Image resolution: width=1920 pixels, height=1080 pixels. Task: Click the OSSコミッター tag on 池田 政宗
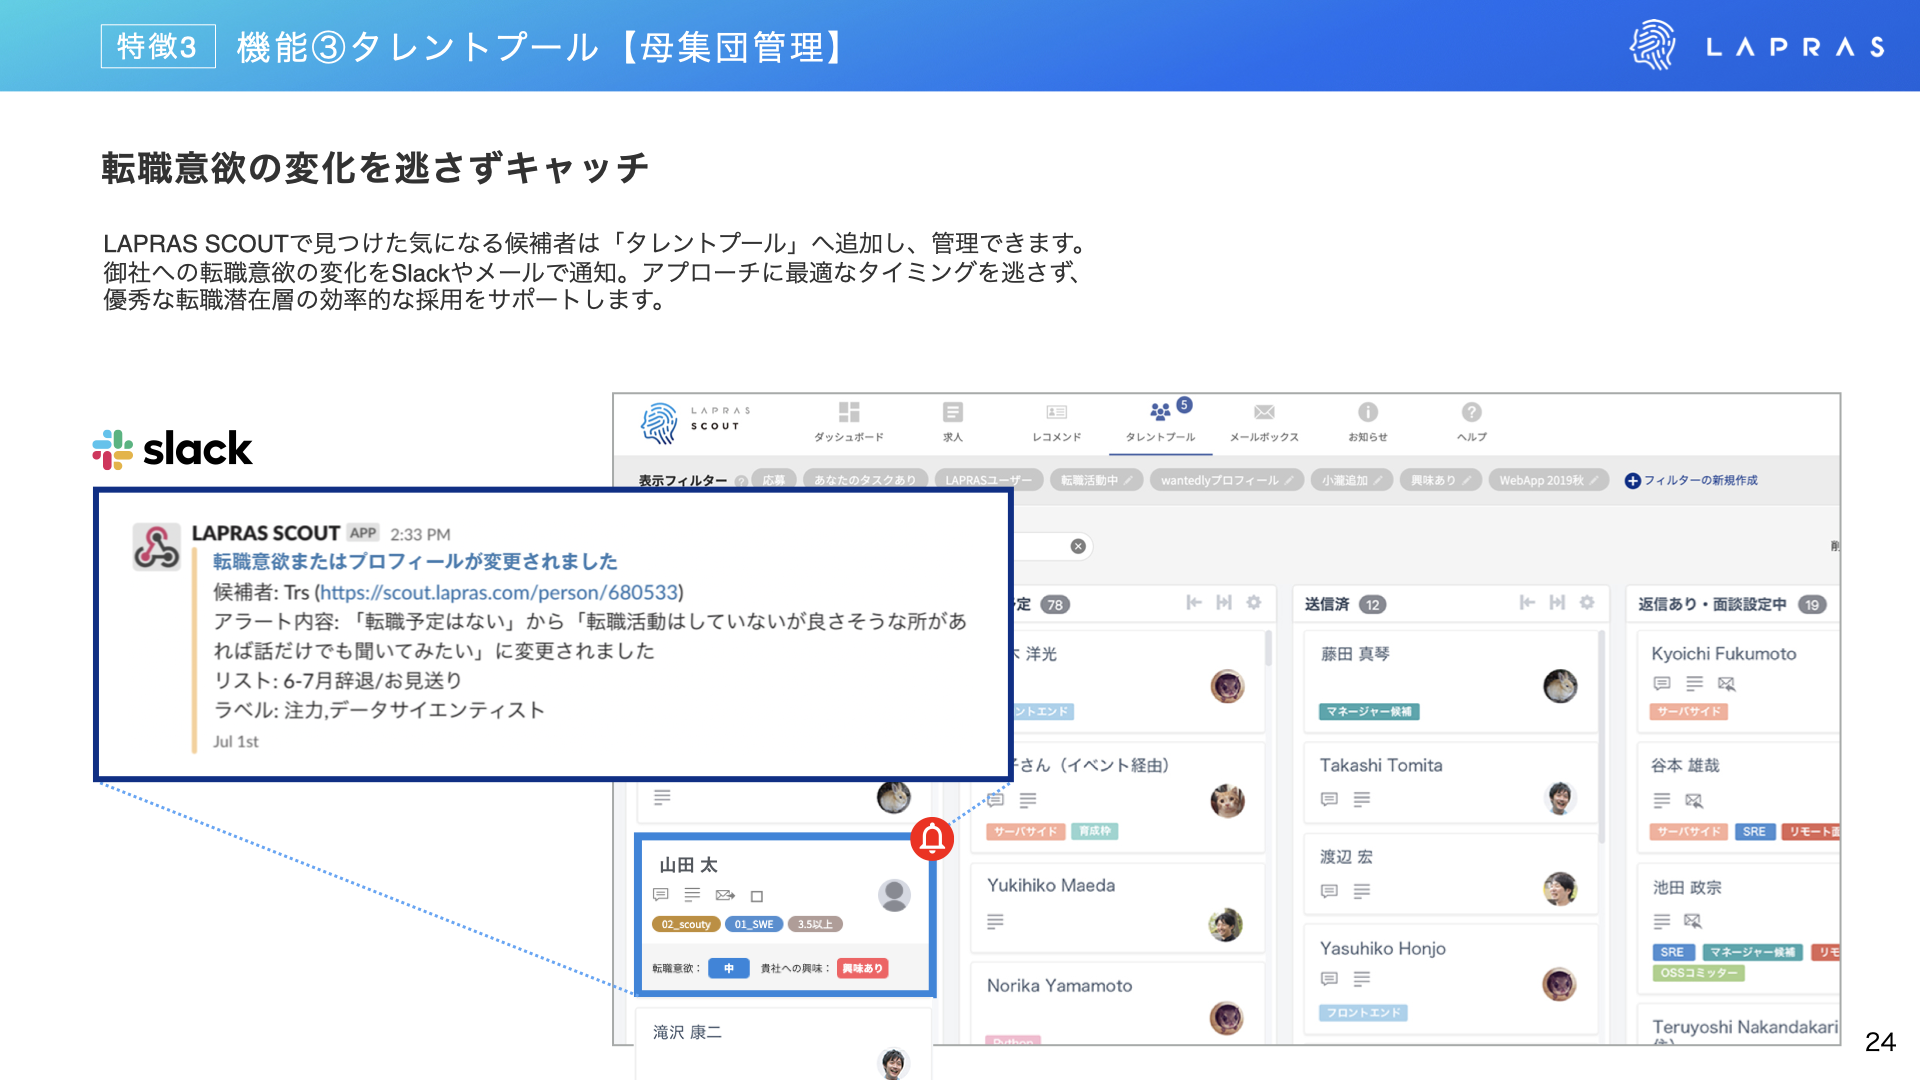point(1698,973)
